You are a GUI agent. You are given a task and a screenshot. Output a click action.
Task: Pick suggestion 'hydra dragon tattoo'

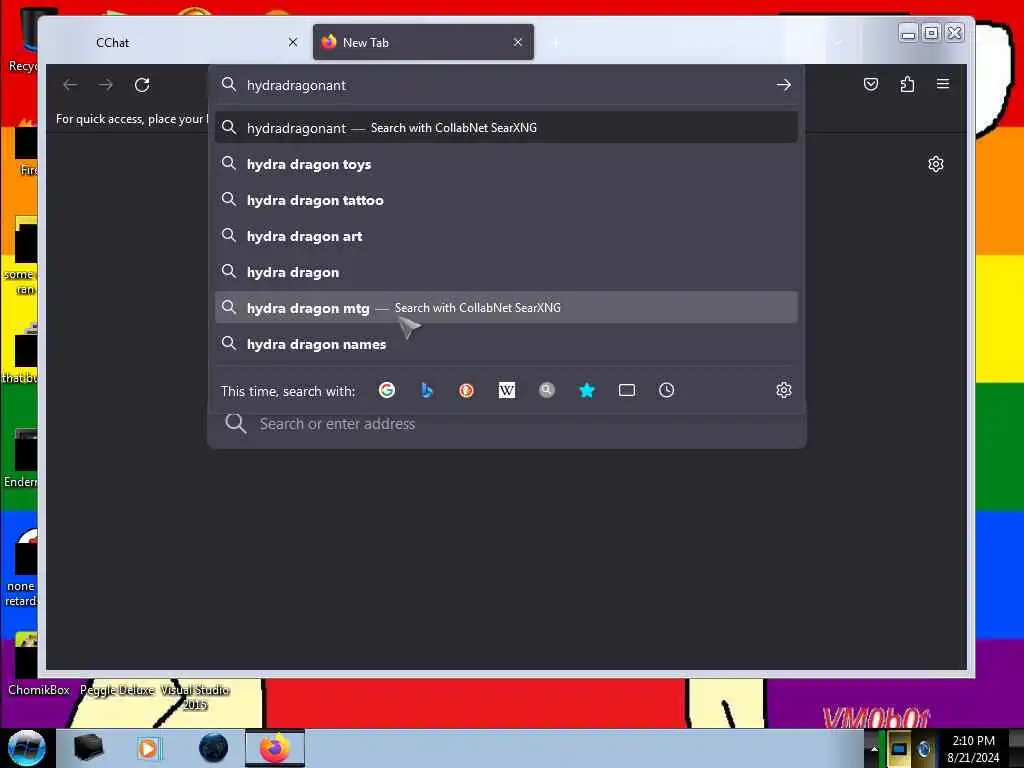tap(506, 200)
